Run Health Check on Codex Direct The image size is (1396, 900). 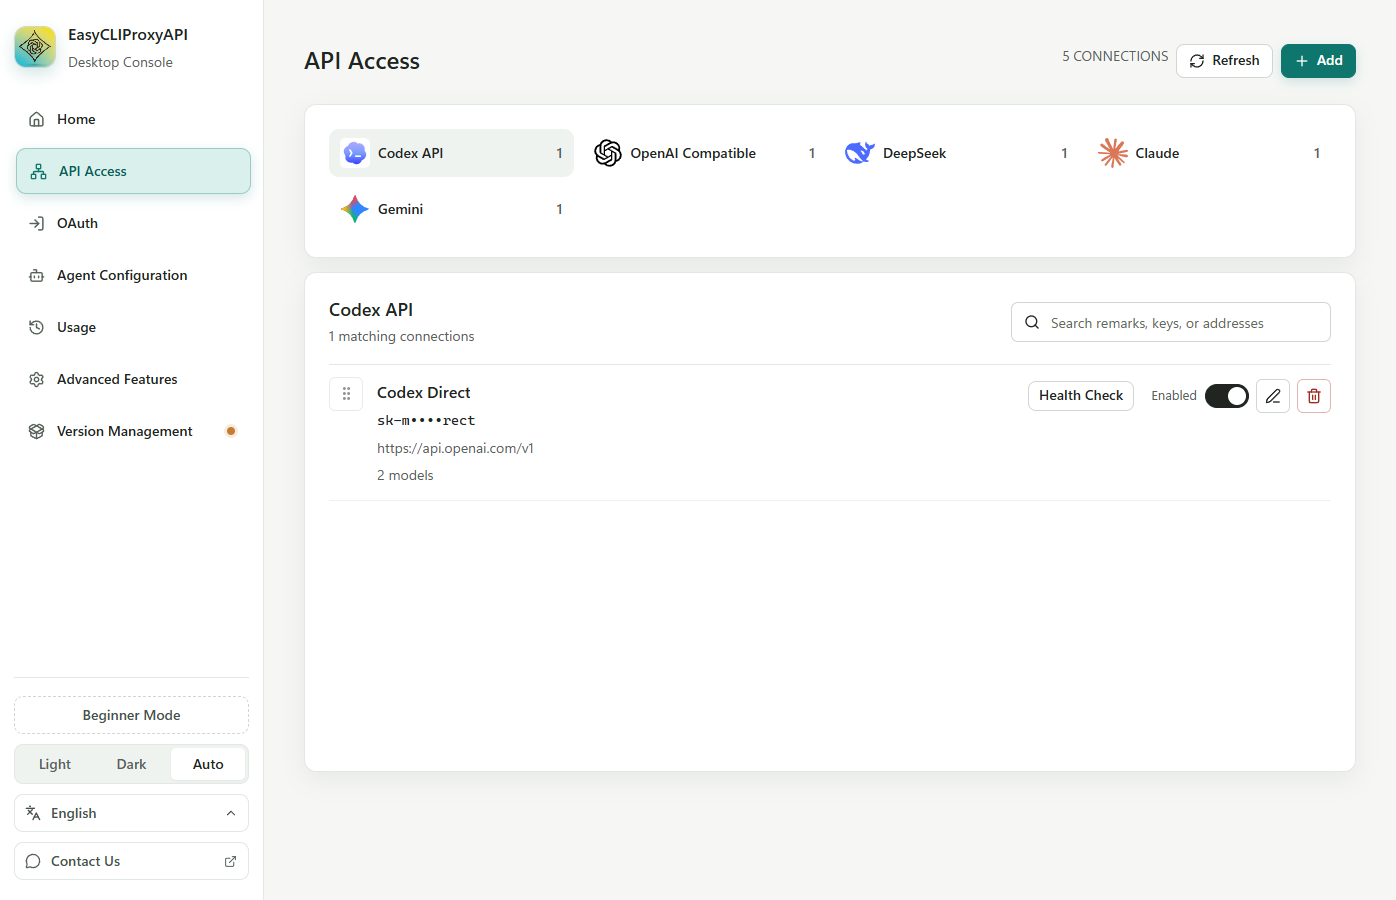[1081, 396]
